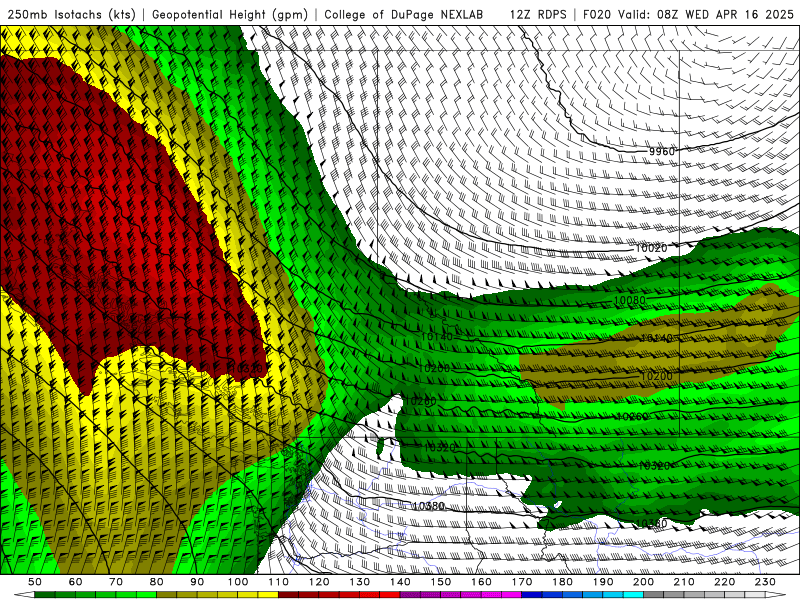
Task: Click the "250mb Isotachs (kts)" title text
Action: [x=71, y=15]
